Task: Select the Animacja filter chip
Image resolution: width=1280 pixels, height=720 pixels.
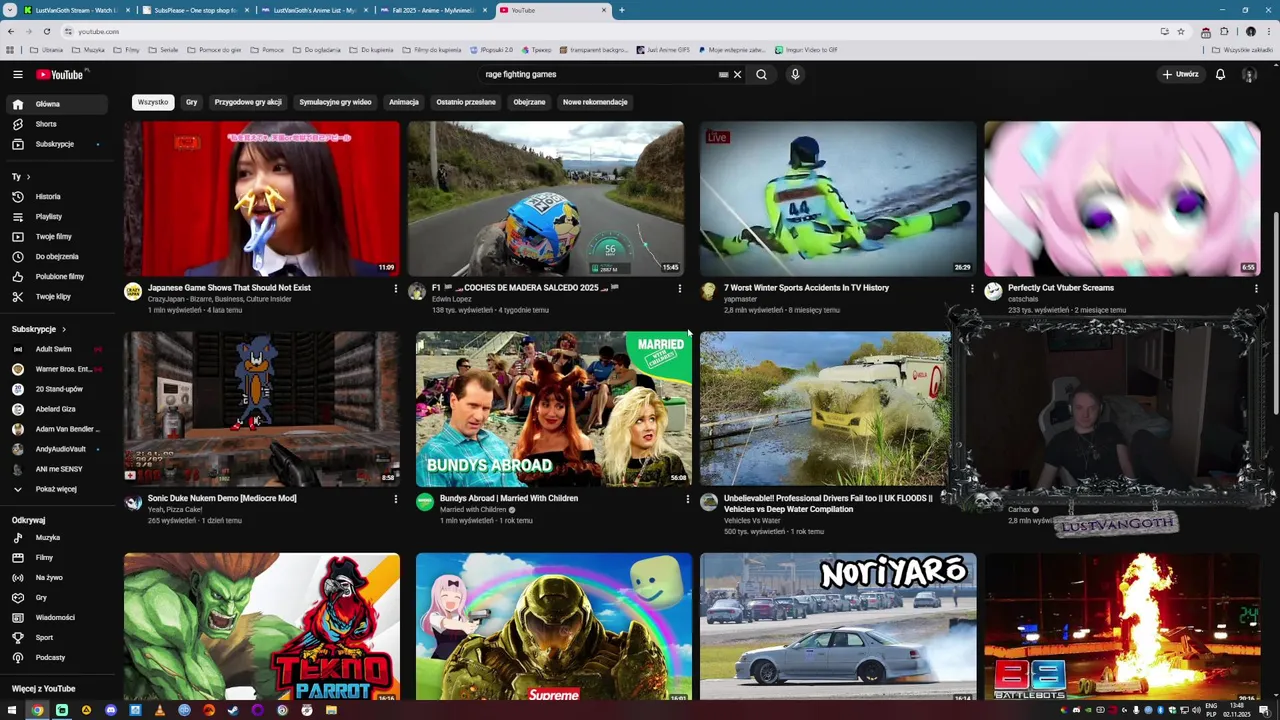Action: coord(404,102)
